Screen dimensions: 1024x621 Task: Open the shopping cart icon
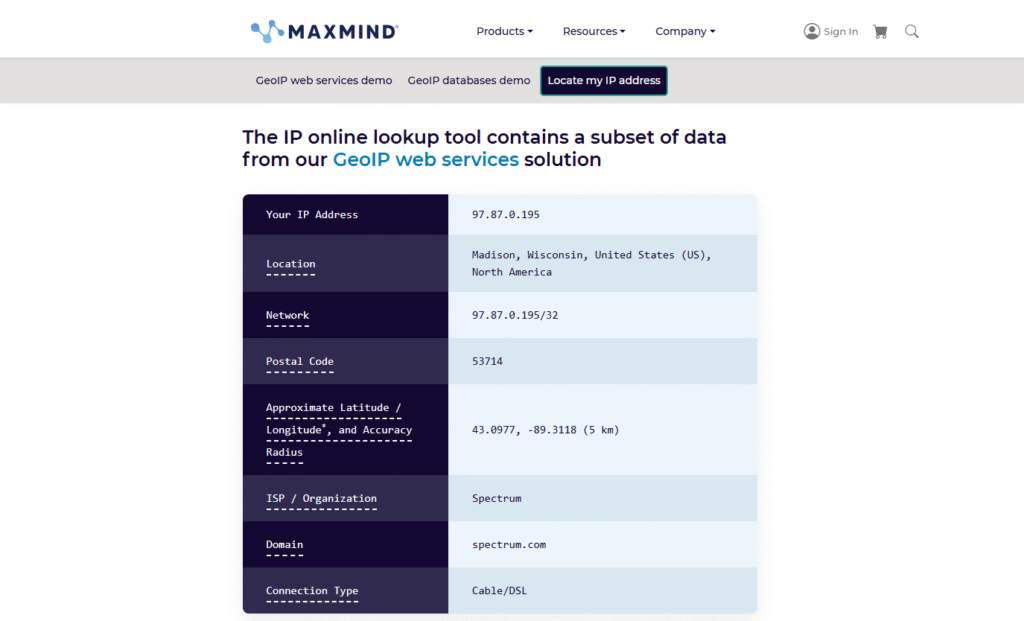[x=880, y=31]
